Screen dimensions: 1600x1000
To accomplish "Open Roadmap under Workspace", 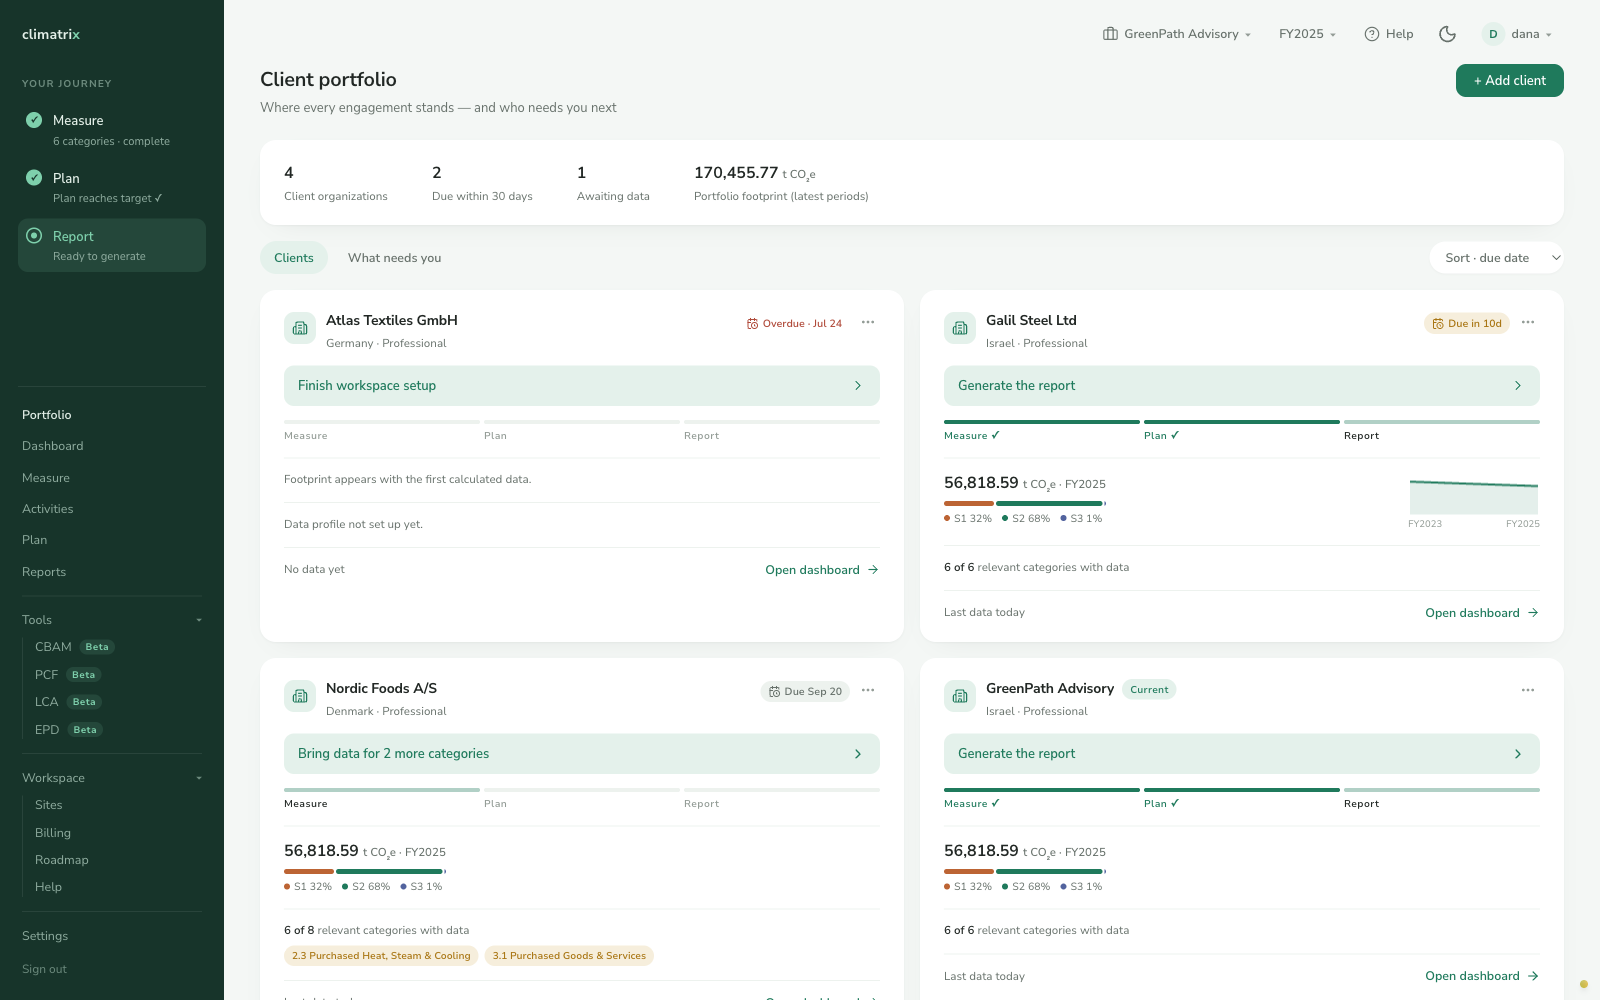I will point(62,860).
